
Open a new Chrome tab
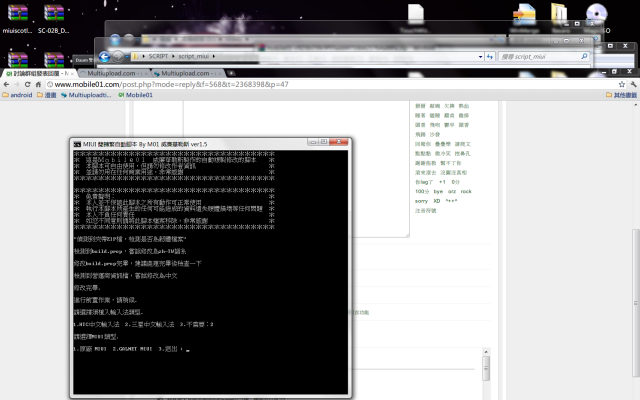click(231, 73)
